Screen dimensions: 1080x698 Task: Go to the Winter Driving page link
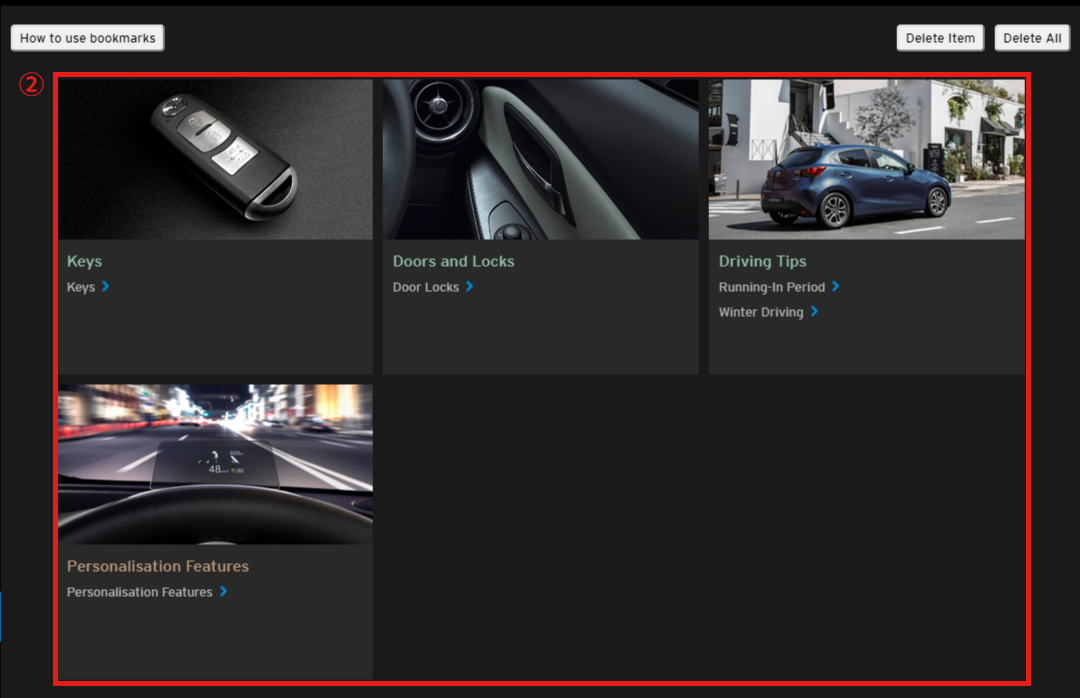coord(760,313)
